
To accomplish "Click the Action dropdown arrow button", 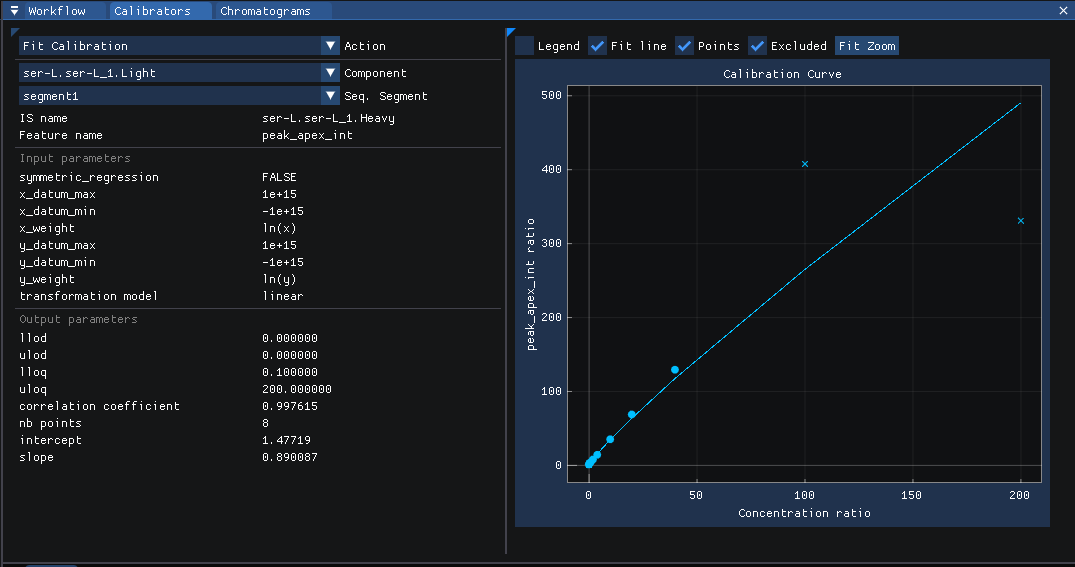I will pyautogui.click(x=330, y=46).
